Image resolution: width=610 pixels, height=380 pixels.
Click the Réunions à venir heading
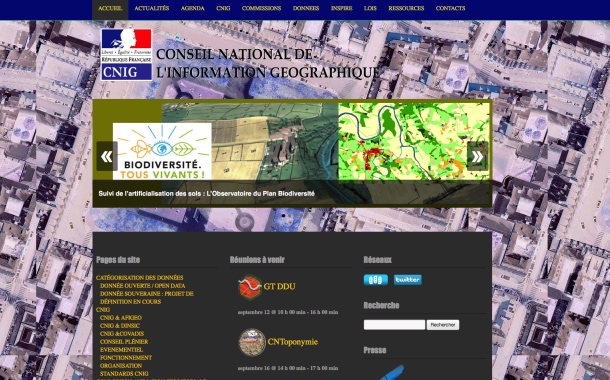[257, 260]
